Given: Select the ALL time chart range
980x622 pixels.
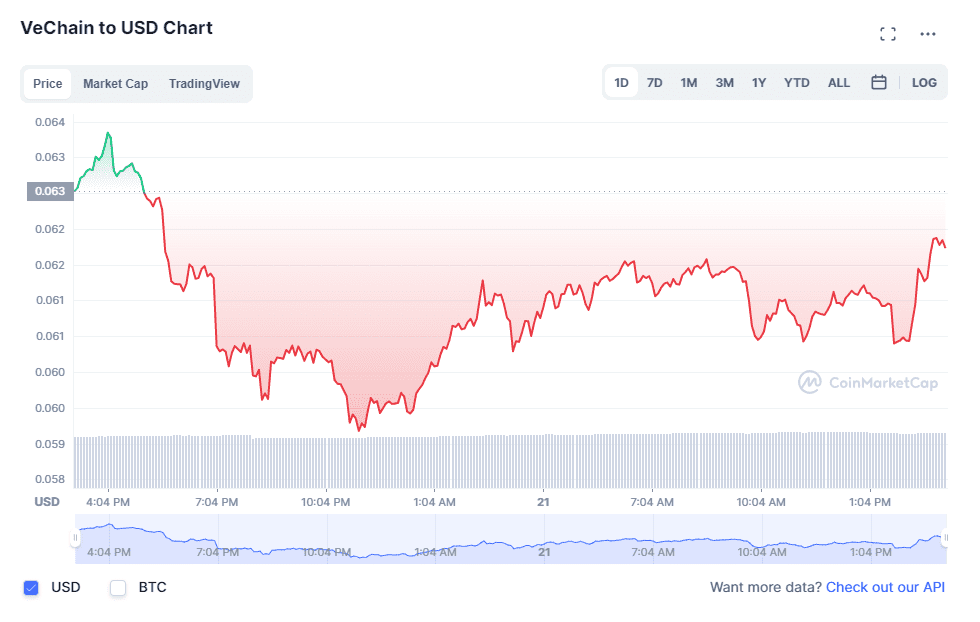Looking at the screenshot, I should coord(838,82).
